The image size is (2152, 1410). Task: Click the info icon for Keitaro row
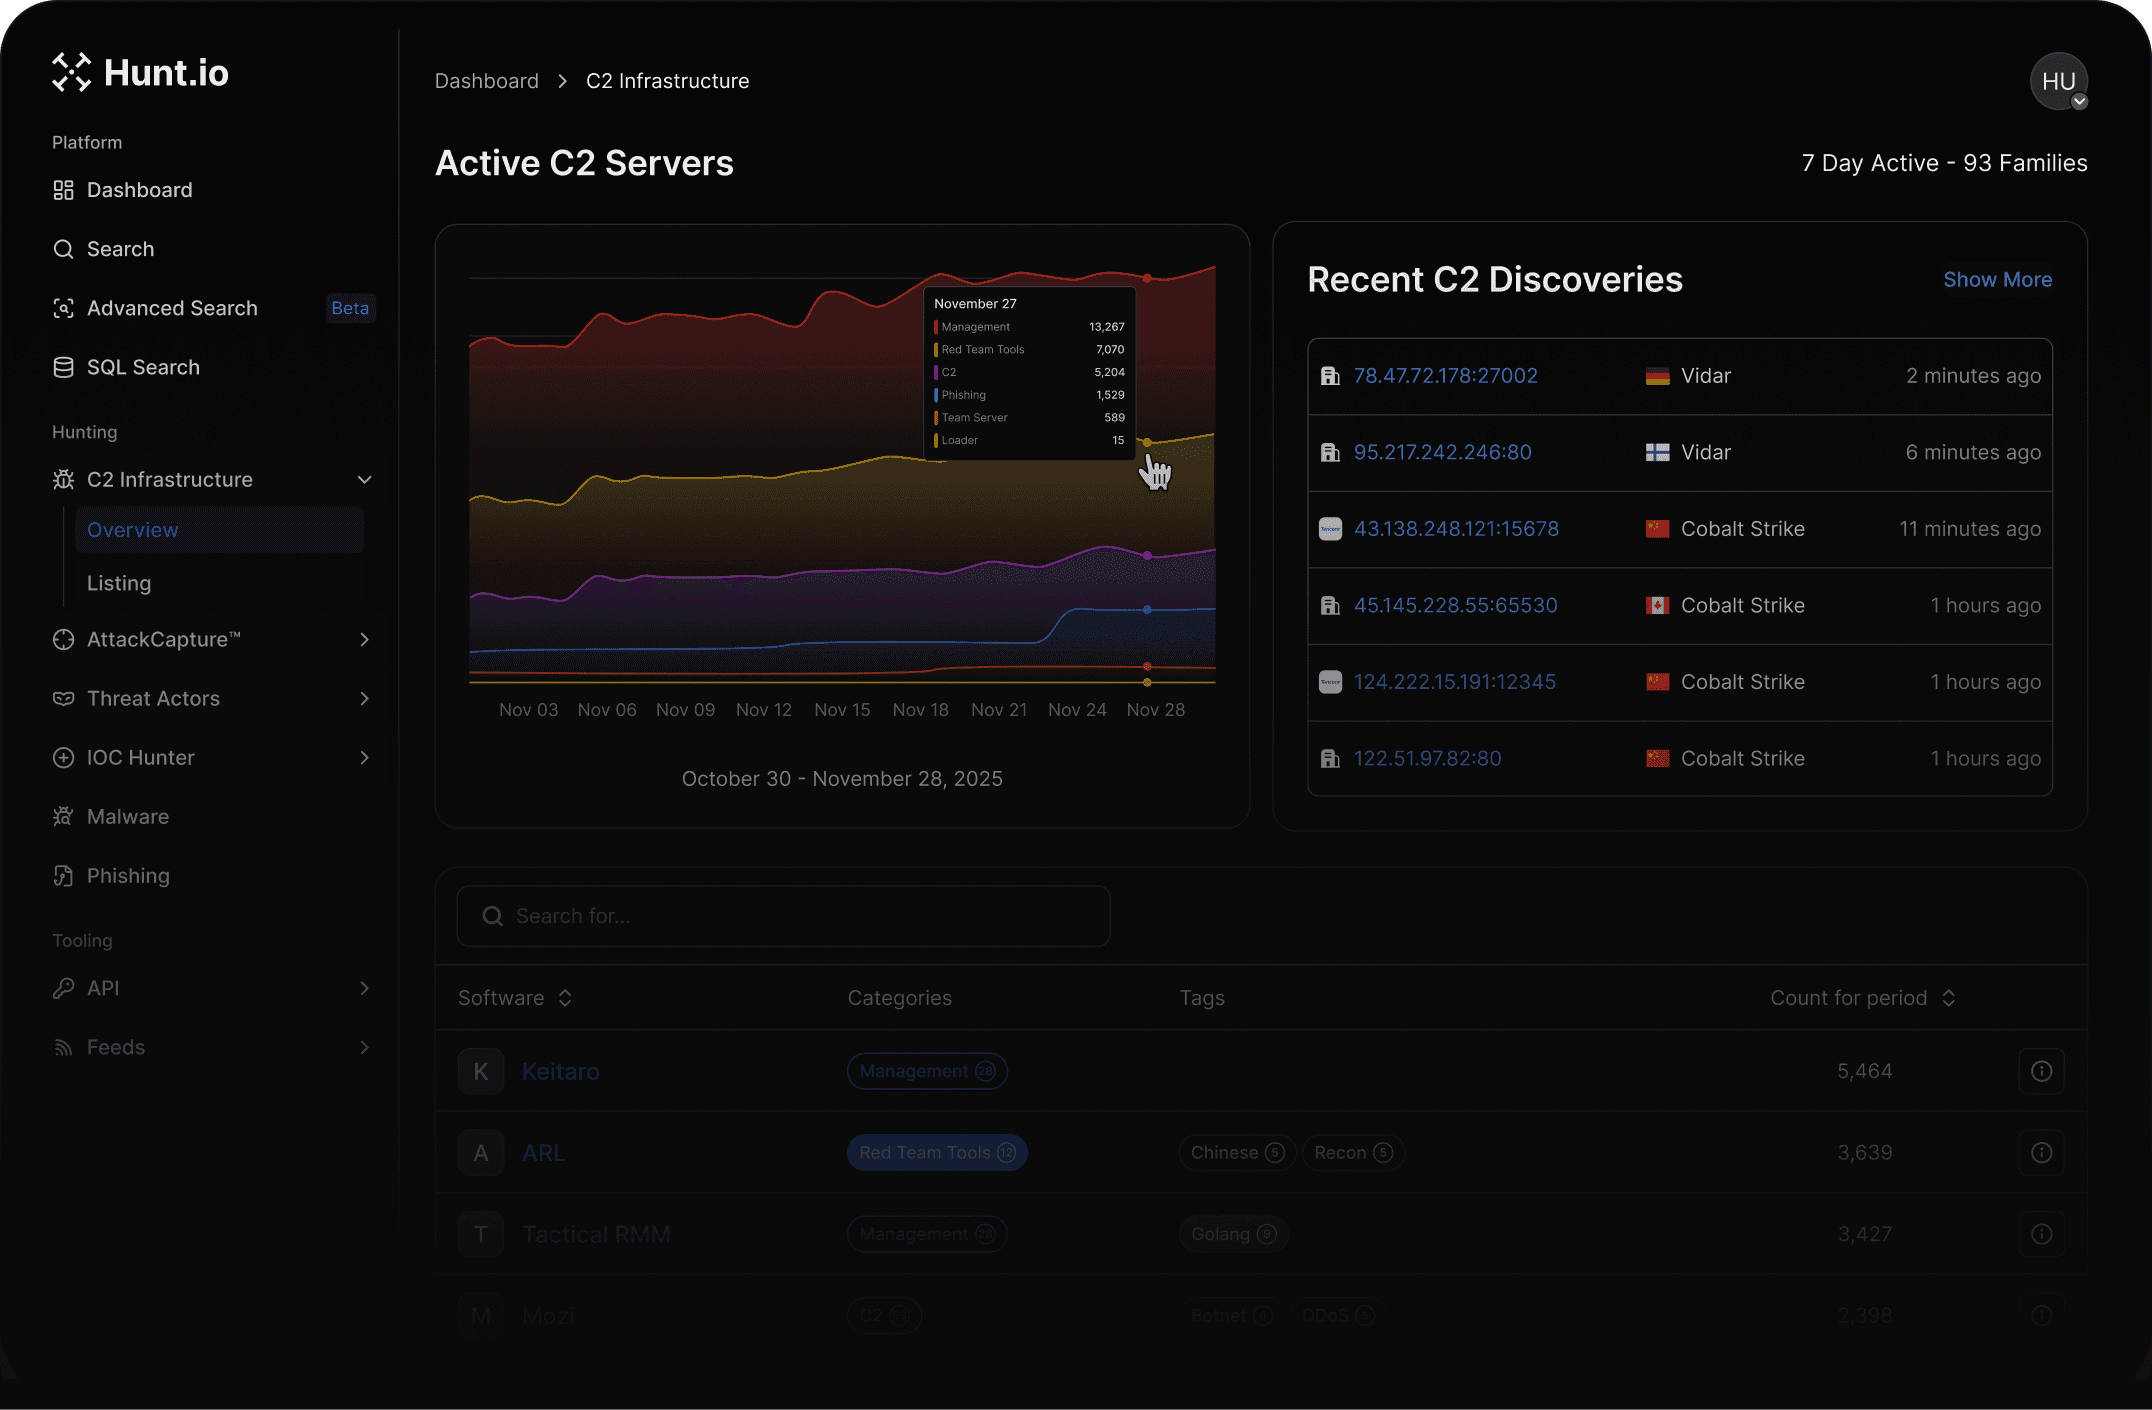coord(2041,1071)
